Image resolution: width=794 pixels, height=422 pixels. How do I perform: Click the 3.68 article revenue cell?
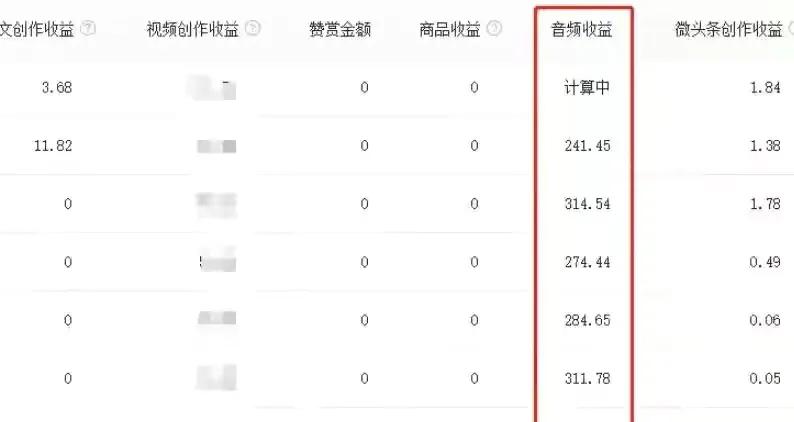57,88
